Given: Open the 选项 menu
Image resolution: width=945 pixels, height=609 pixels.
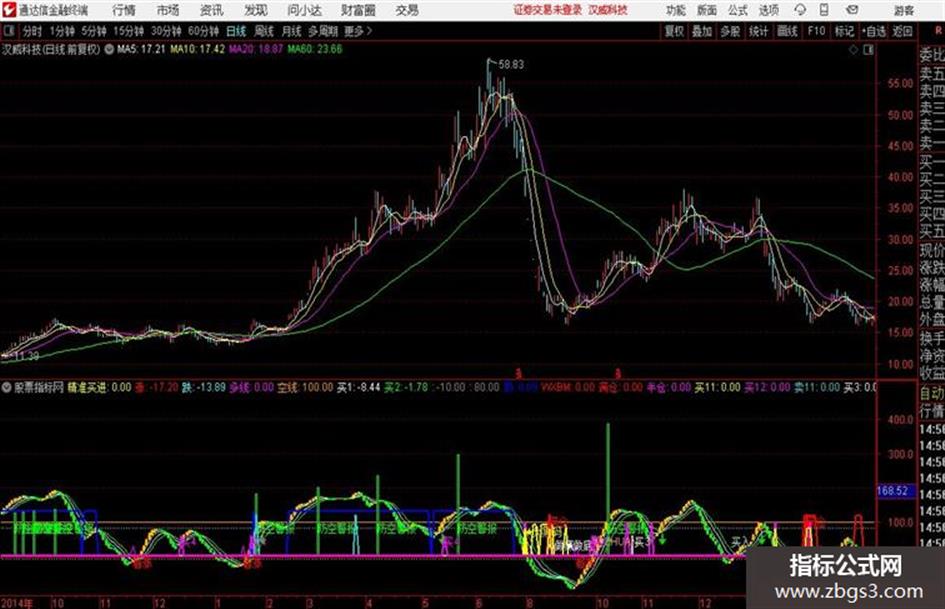Looking at the screenshot, I should [768, 10].
